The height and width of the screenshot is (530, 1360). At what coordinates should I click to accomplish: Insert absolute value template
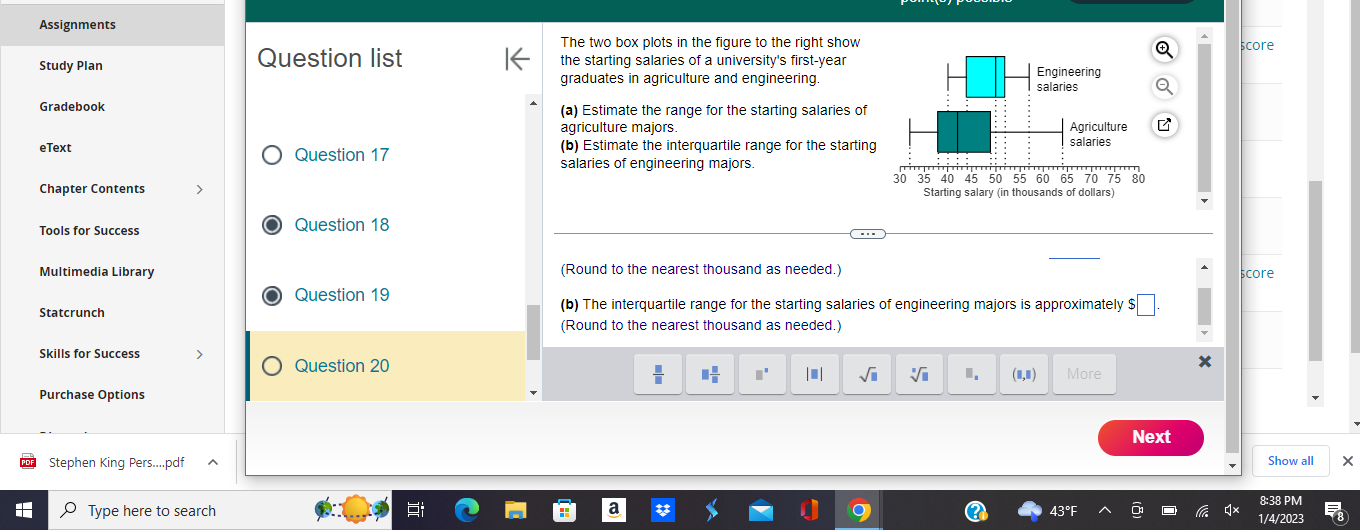point(815,374)
